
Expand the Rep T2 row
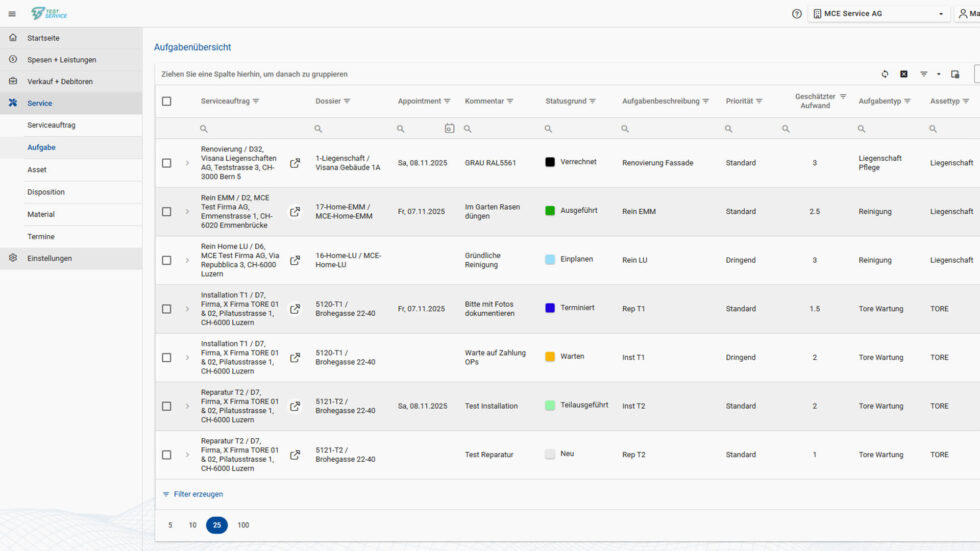pos(187,455)
